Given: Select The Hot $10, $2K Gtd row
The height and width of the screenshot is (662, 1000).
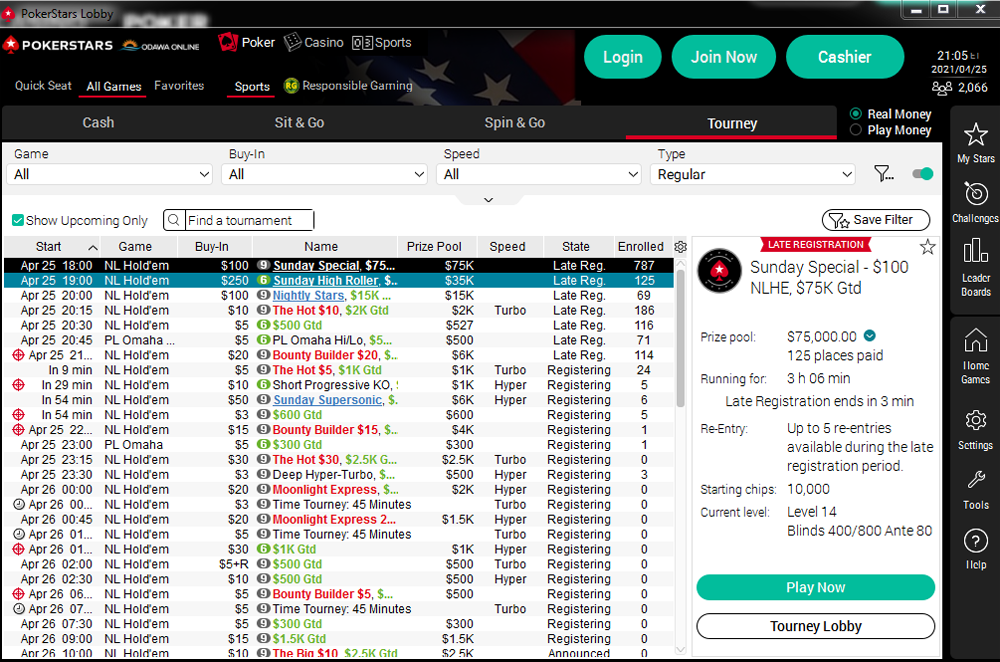Looking at the screenshot, I should click(339, 311).
